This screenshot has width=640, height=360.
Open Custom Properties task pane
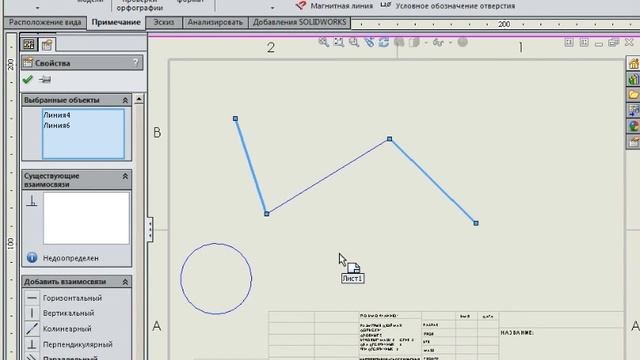coord(633,142)
